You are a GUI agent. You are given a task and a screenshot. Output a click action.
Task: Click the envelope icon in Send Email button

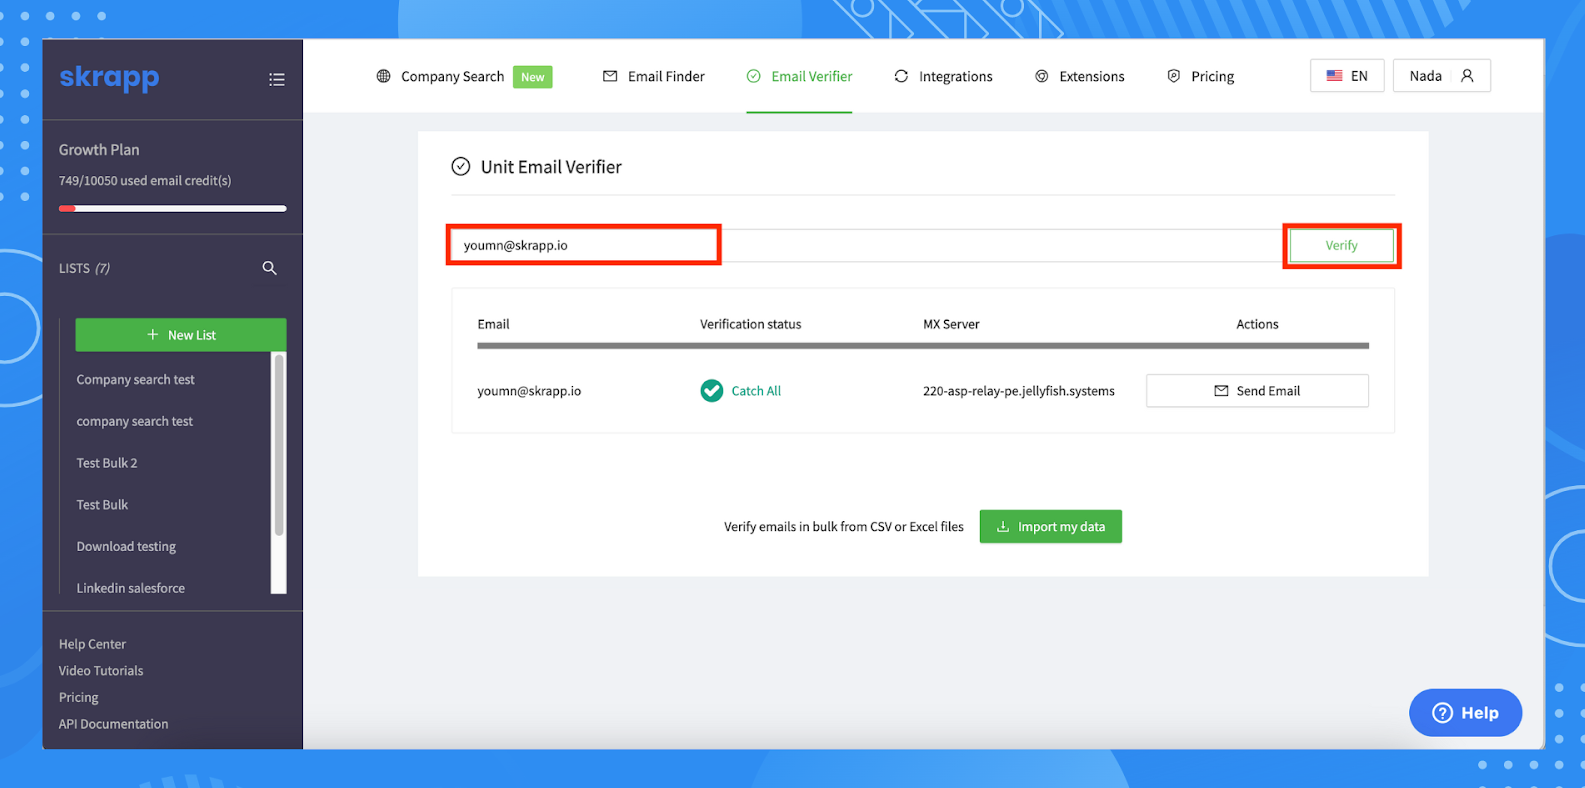pyautogui.click(x=1221, y=391)
